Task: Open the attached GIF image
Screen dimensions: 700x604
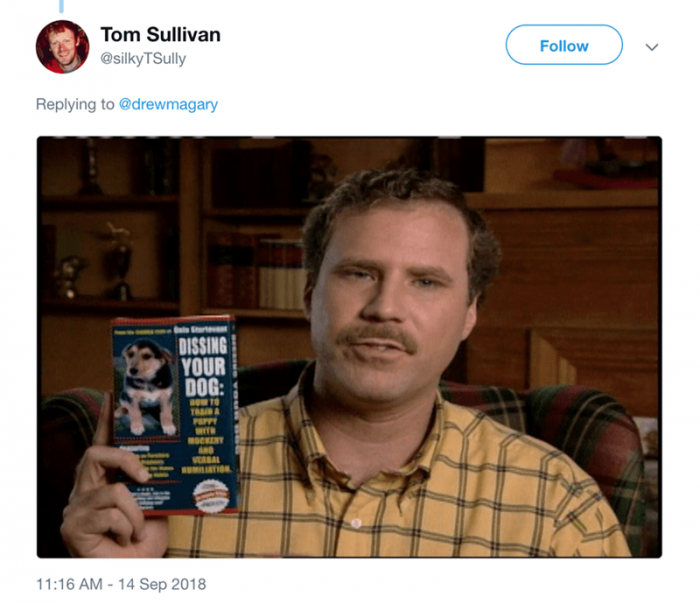Action: point(349,347)
